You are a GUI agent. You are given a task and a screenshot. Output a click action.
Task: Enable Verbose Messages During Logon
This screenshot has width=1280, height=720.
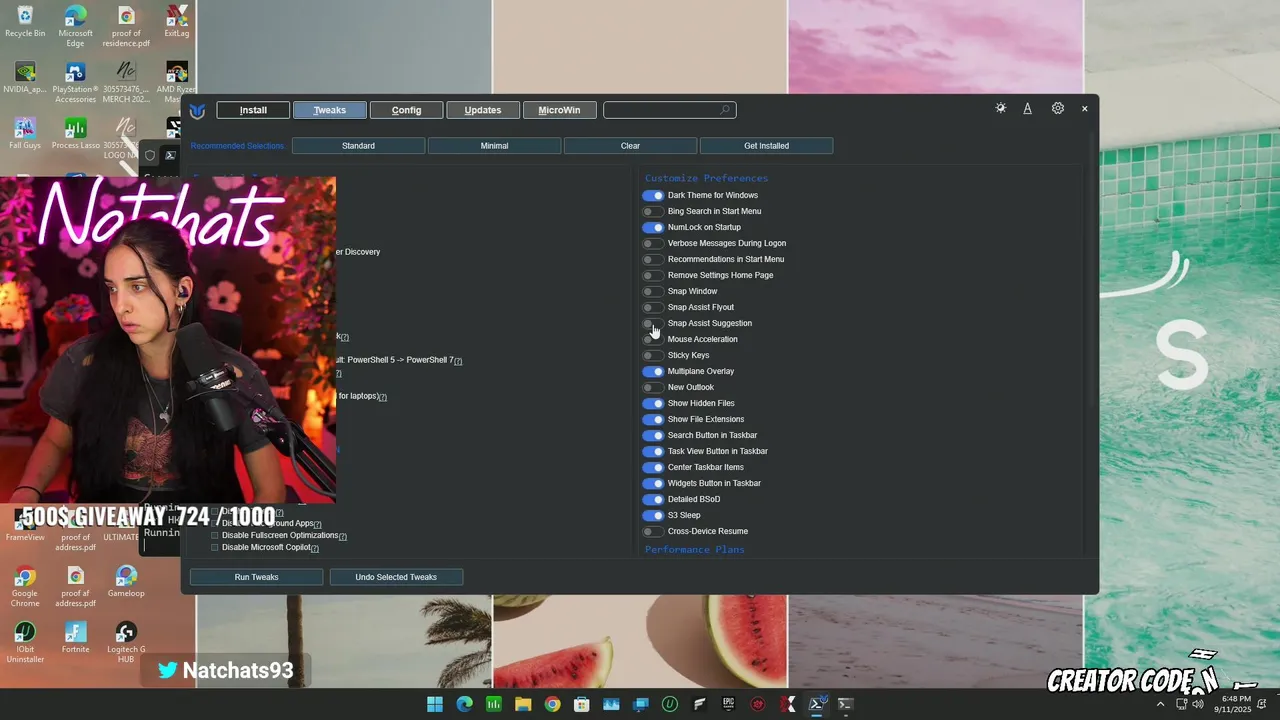tap(653, 243)
